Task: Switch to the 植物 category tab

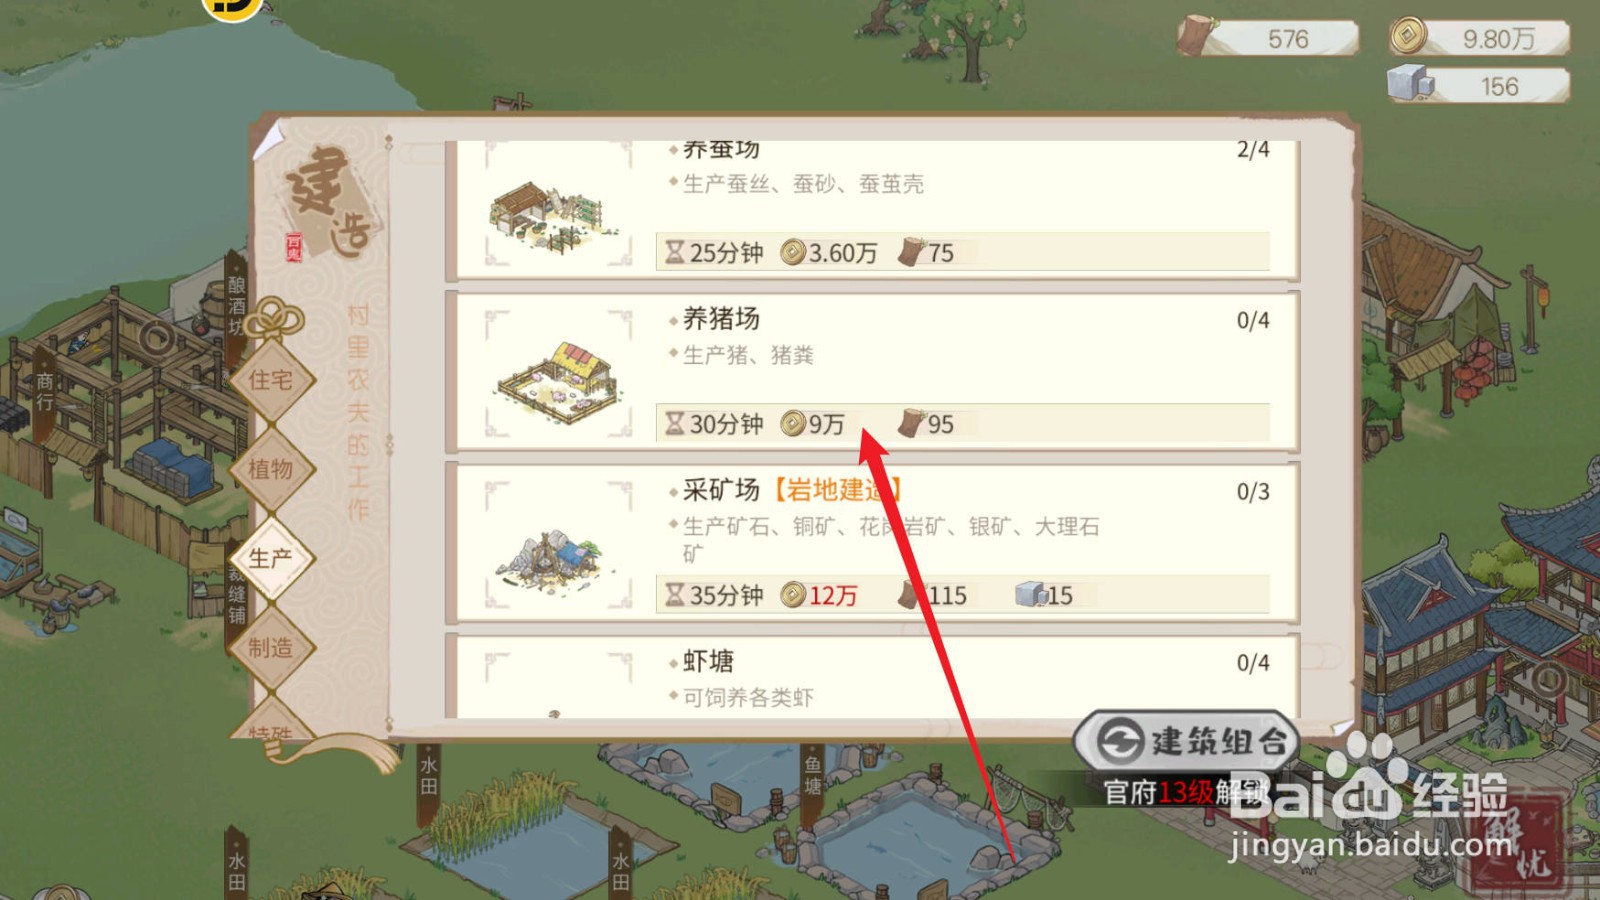Action: 271,468
